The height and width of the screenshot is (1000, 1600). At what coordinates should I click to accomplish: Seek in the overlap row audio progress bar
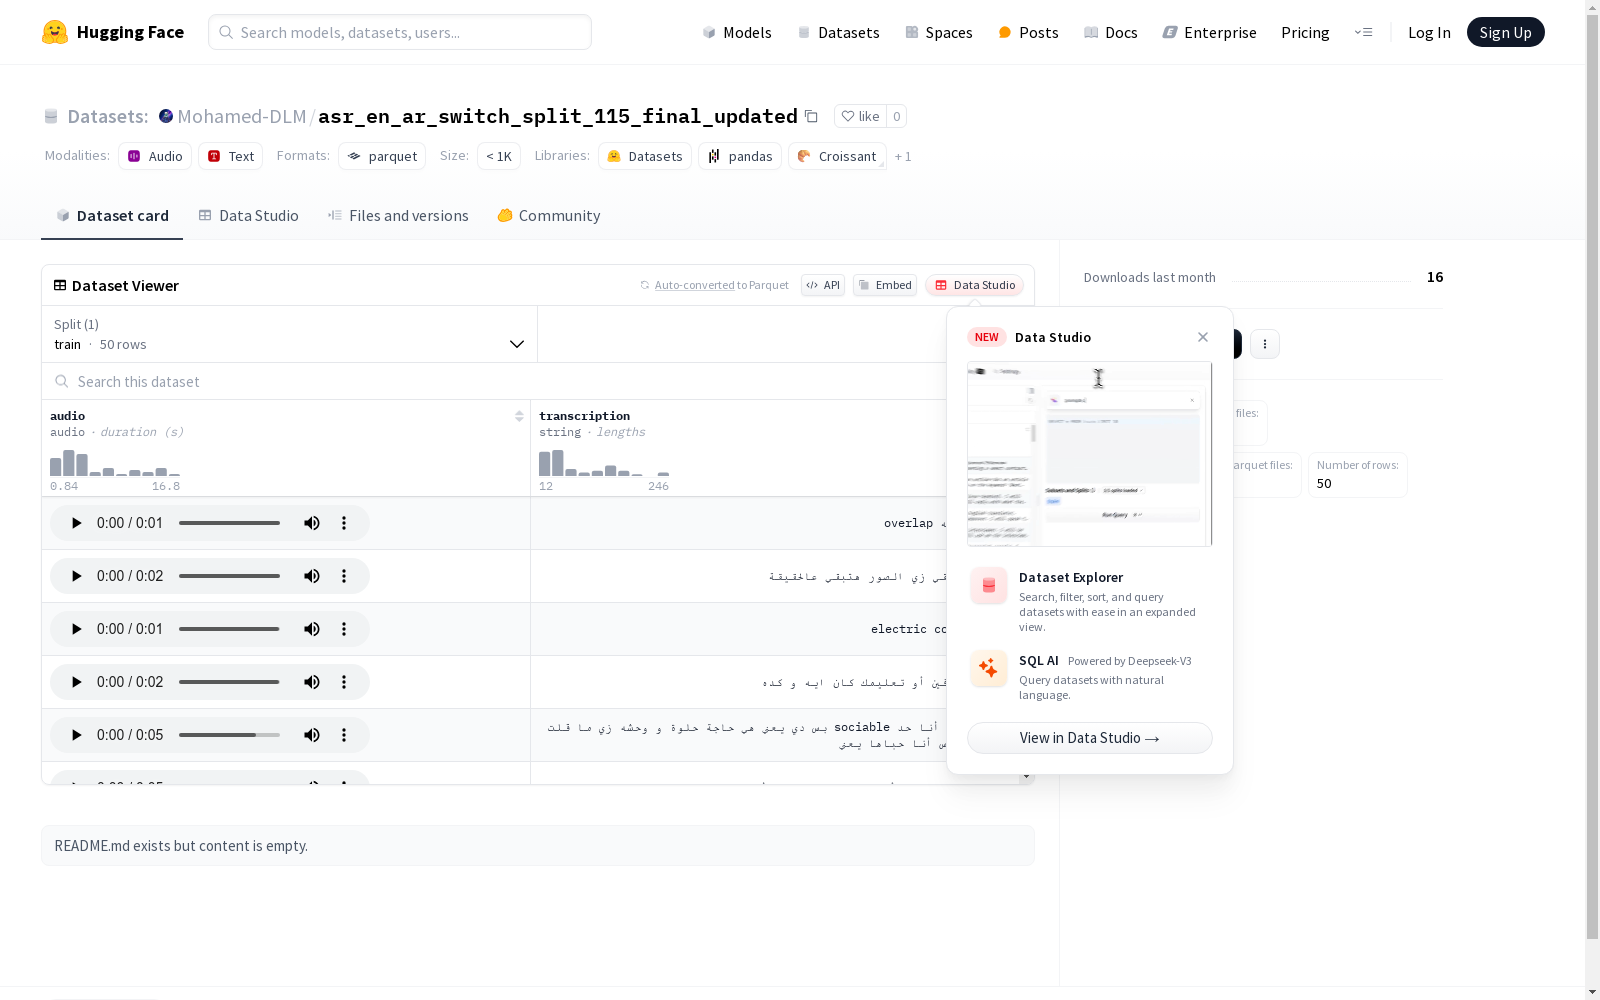[229, 523]
